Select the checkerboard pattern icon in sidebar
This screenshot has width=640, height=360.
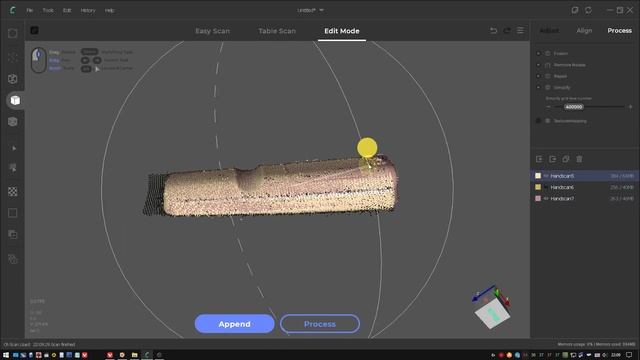[13, 192]
